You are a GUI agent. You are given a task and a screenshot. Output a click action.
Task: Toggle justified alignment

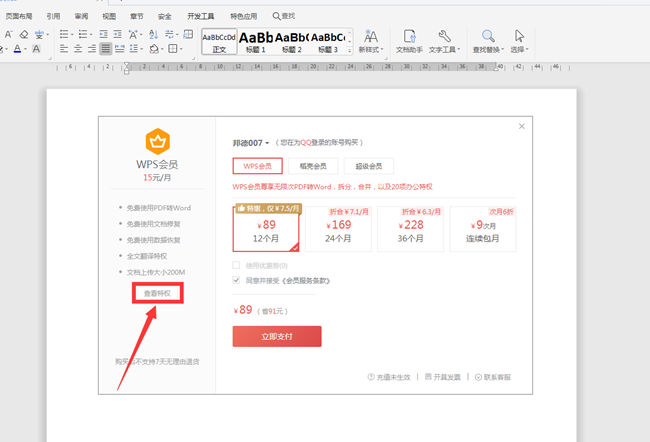[x=106, y=49]
